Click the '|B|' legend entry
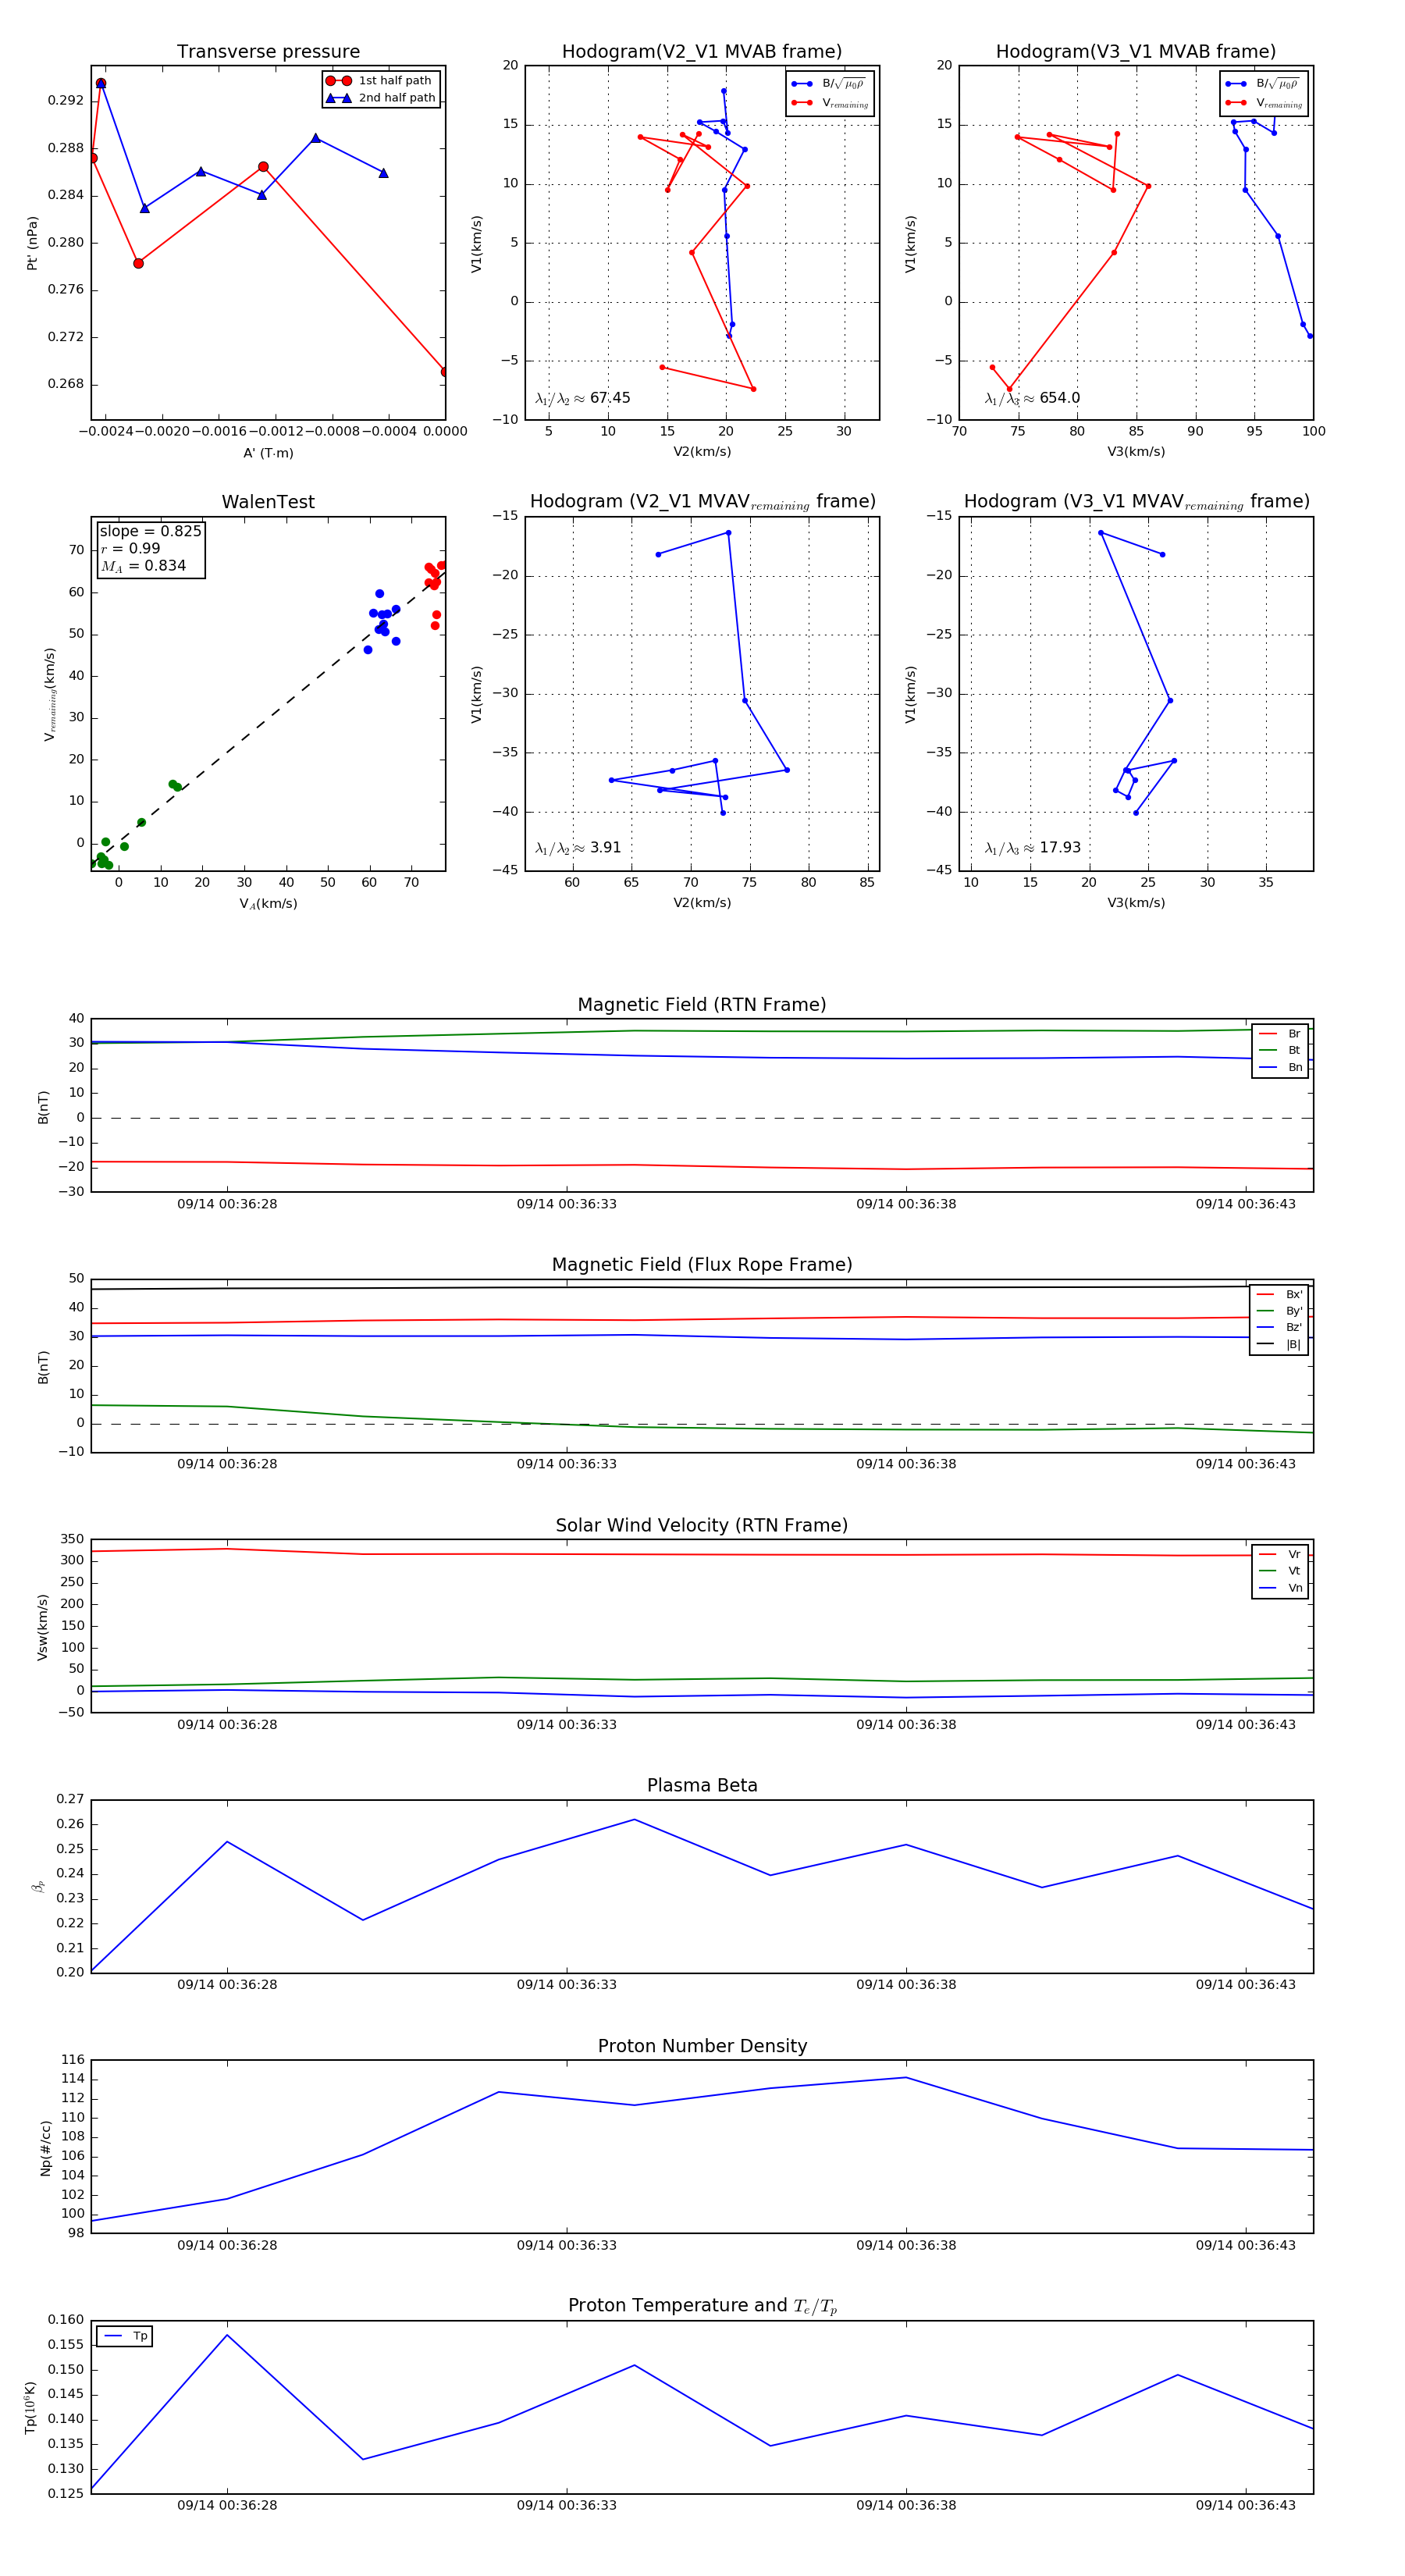This screenshot has width=1405, height=2576. [x=1280, y=1344]
